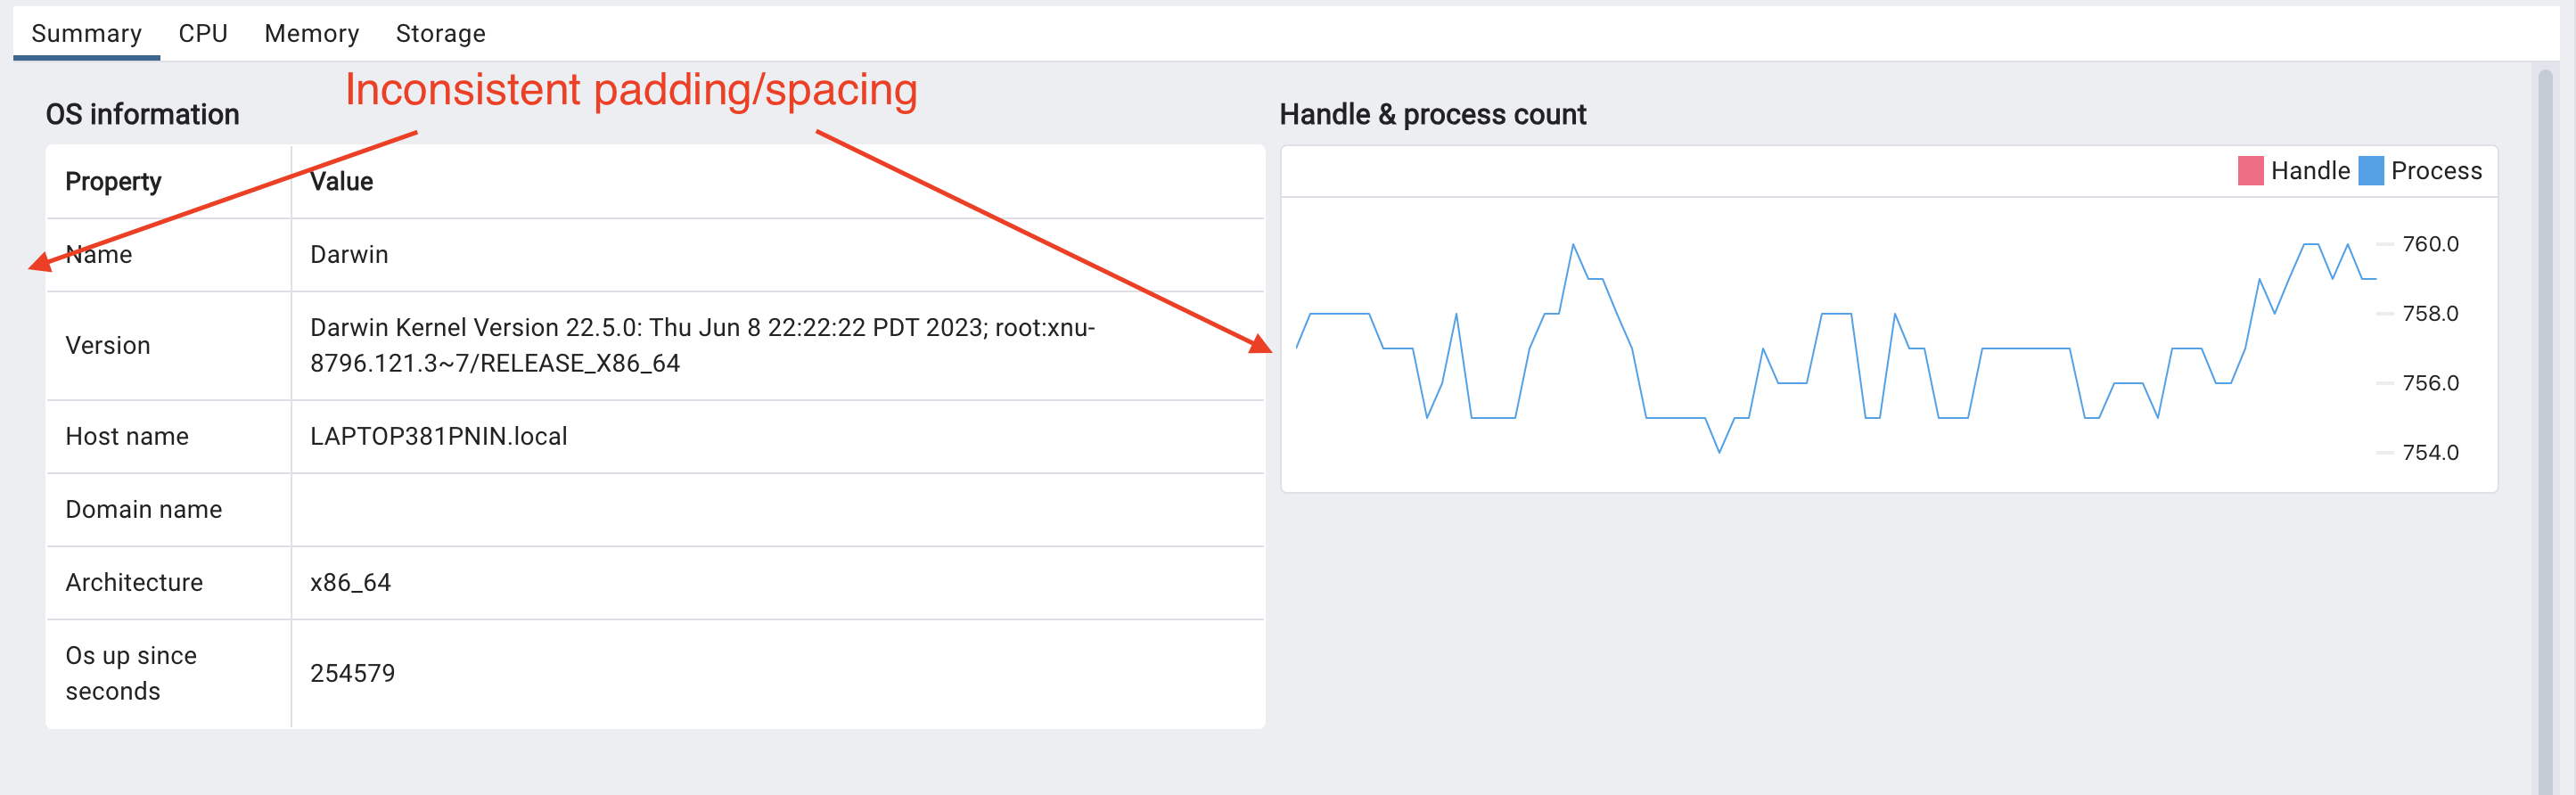2576x795 pixels.
Task: Click the Handle & process count heading
Action: [x=1432, y=115]
